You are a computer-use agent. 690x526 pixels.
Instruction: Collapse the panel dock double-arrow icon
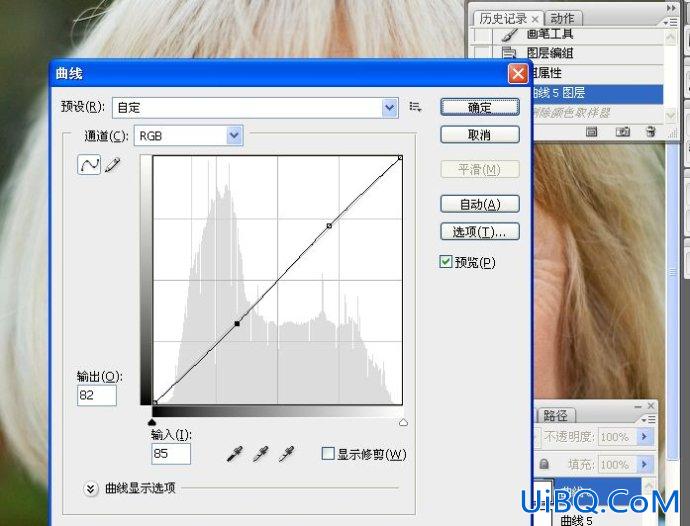(x=671, y=8)
